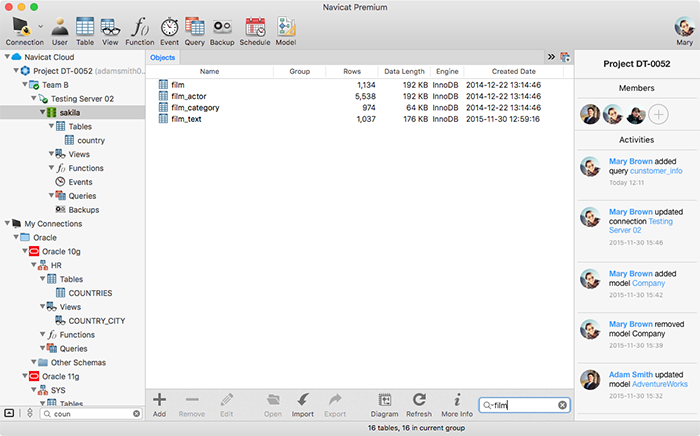
Task: Focus the sidebar coun search field
Action: click(91, 414)
